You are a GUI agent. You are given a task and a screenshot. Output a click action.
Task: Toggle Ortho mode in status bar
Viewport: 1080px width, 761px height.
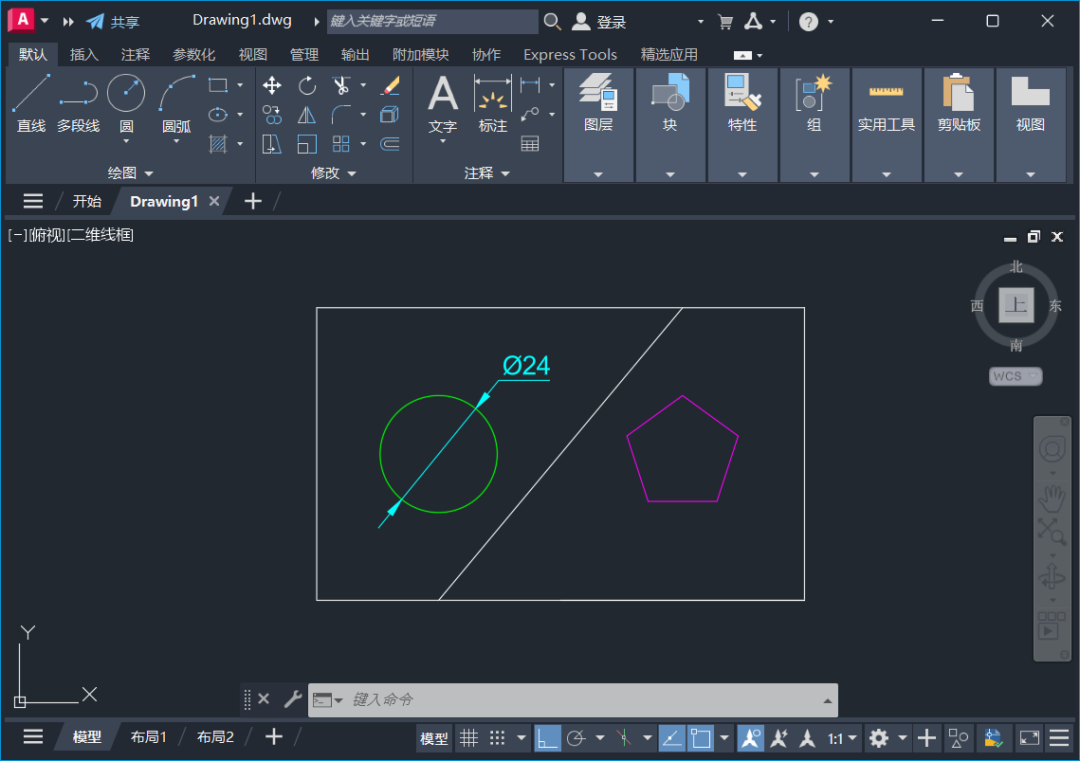(547, 738)
